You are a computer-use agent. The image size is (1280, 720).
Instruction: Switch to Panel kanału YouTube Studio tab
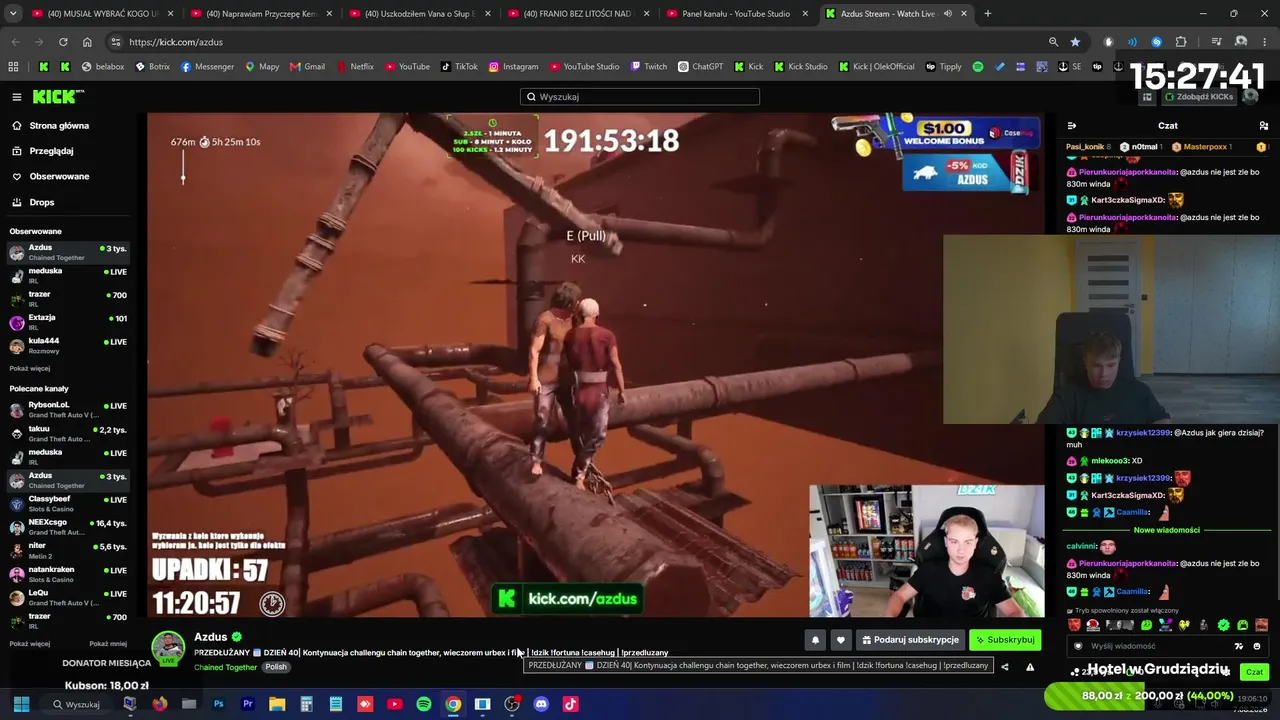point(735,14)
